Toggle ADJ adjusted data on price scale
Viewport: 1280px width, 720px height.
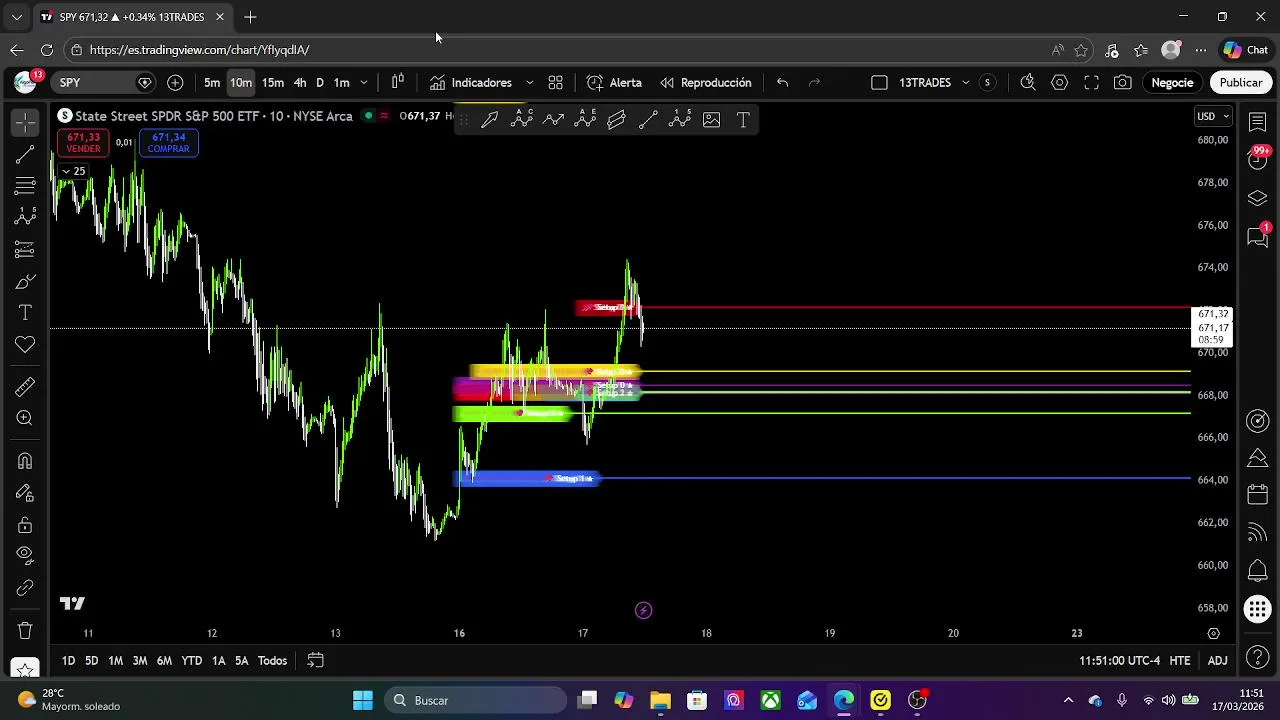(x=1217, y=660)
